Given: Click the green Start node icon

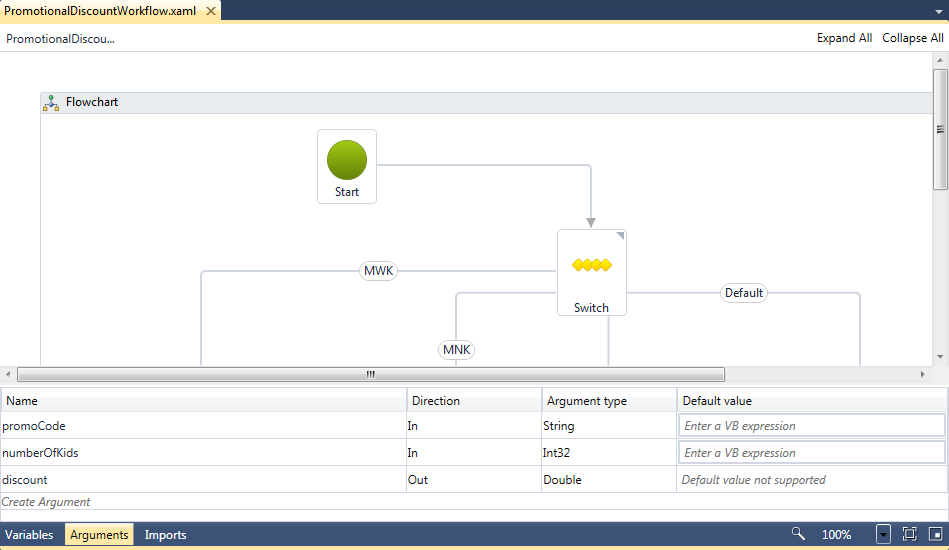Looking at the screenshot, I should point(347,160).
